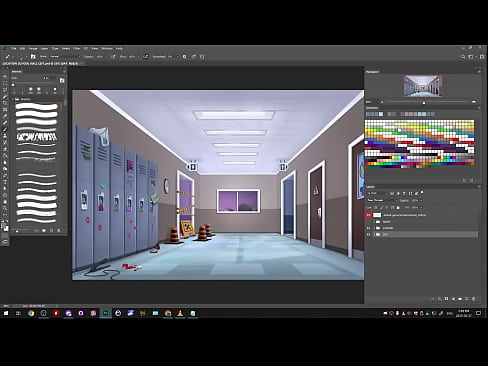The width and height of the screenshot is (488, 366).
Task: Click the Navigator hallway thumbnail preview
Action: [x=423, y=86]
